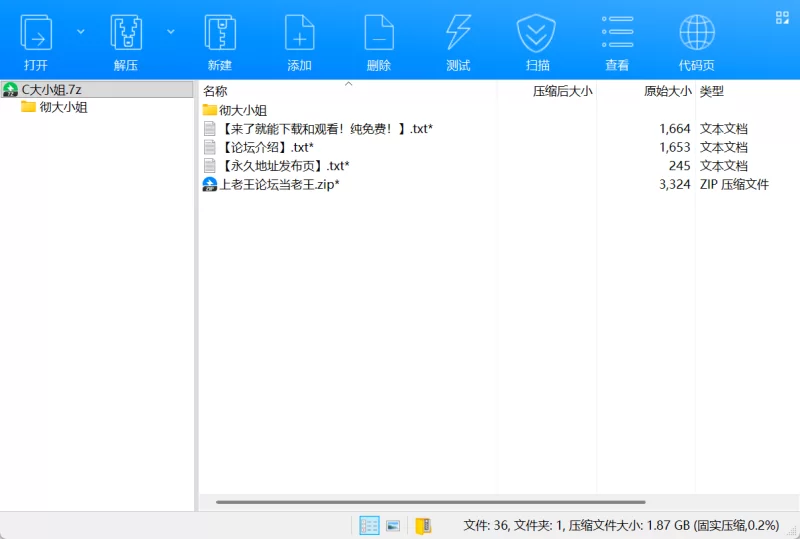This screenshot has width=800, height=539.
Task: Click size value 245
Action: coord(680,165)
